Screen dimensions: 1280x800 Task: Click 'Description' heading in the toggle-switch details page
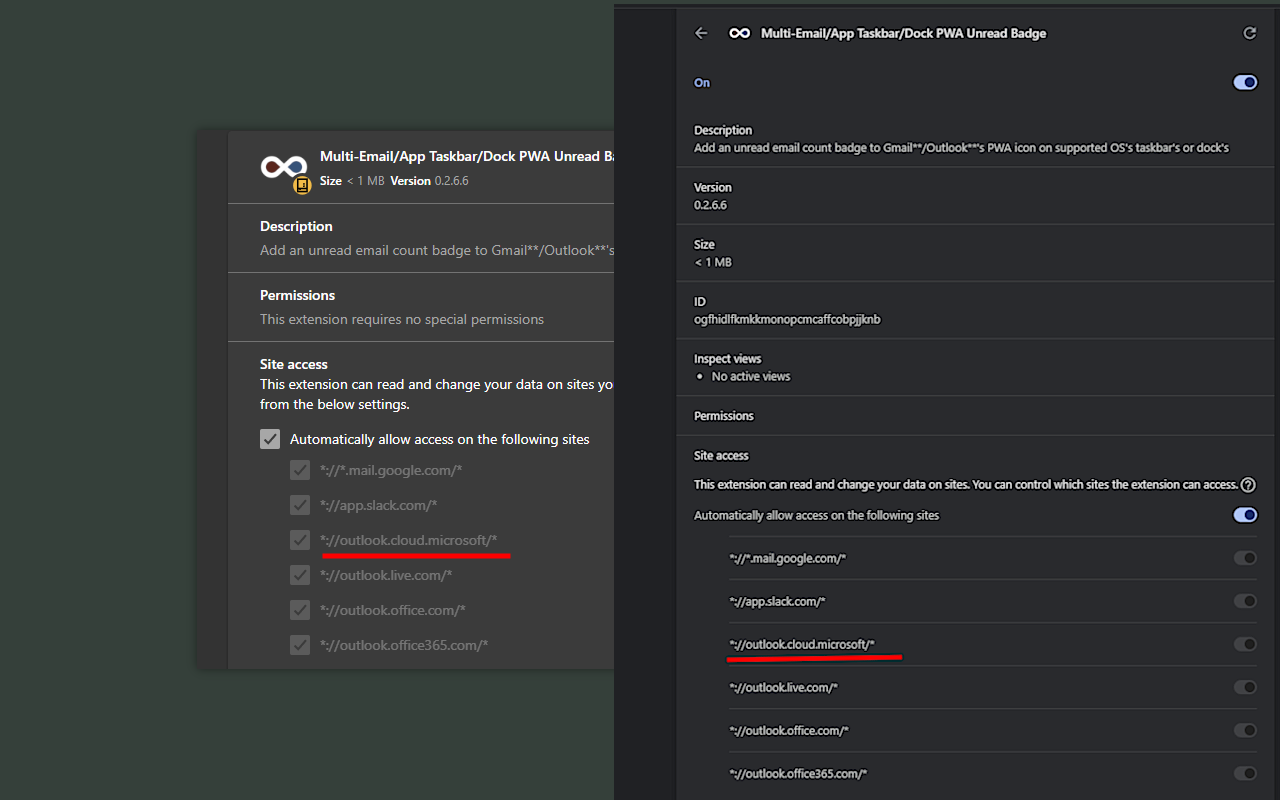[723, 130]
